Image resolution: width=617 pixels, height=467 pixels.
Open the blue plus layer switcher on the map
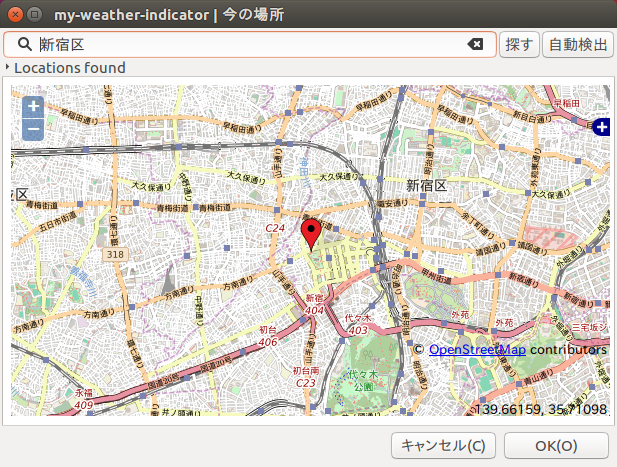pyautogui.click(x=601, y=127)
